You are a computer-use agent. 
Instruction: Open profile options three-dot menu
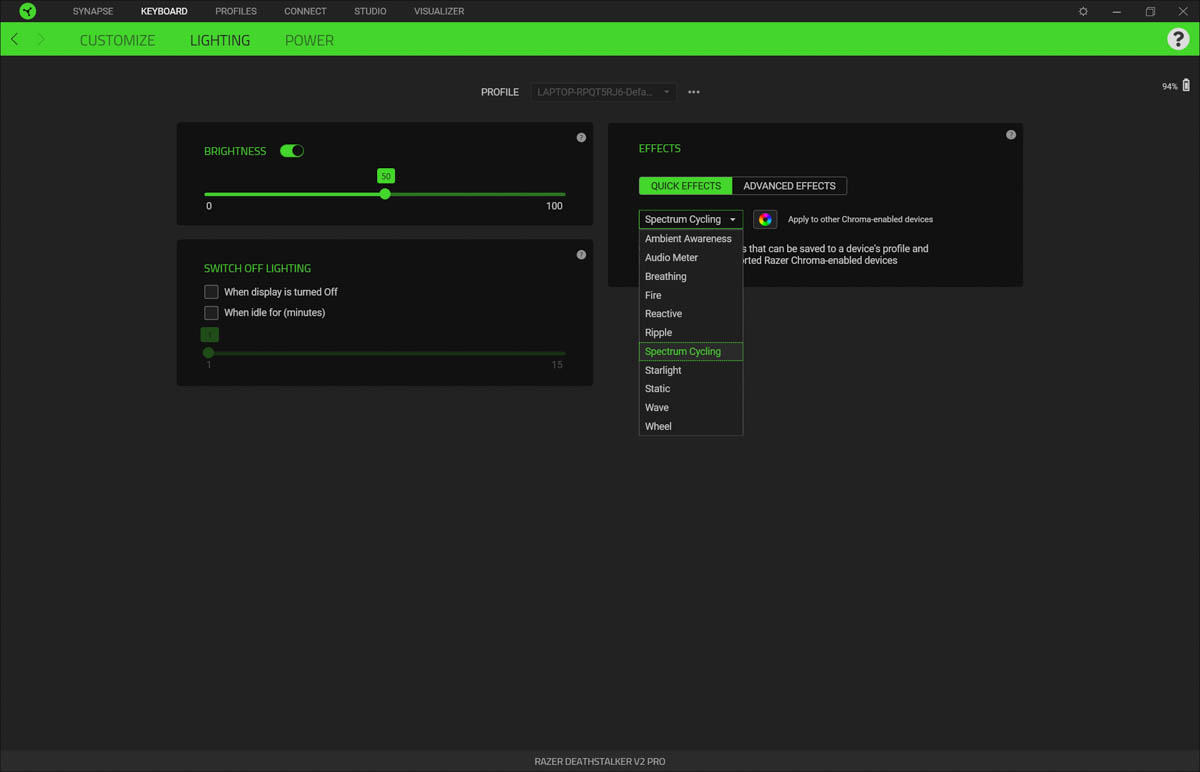pos(694,92)
